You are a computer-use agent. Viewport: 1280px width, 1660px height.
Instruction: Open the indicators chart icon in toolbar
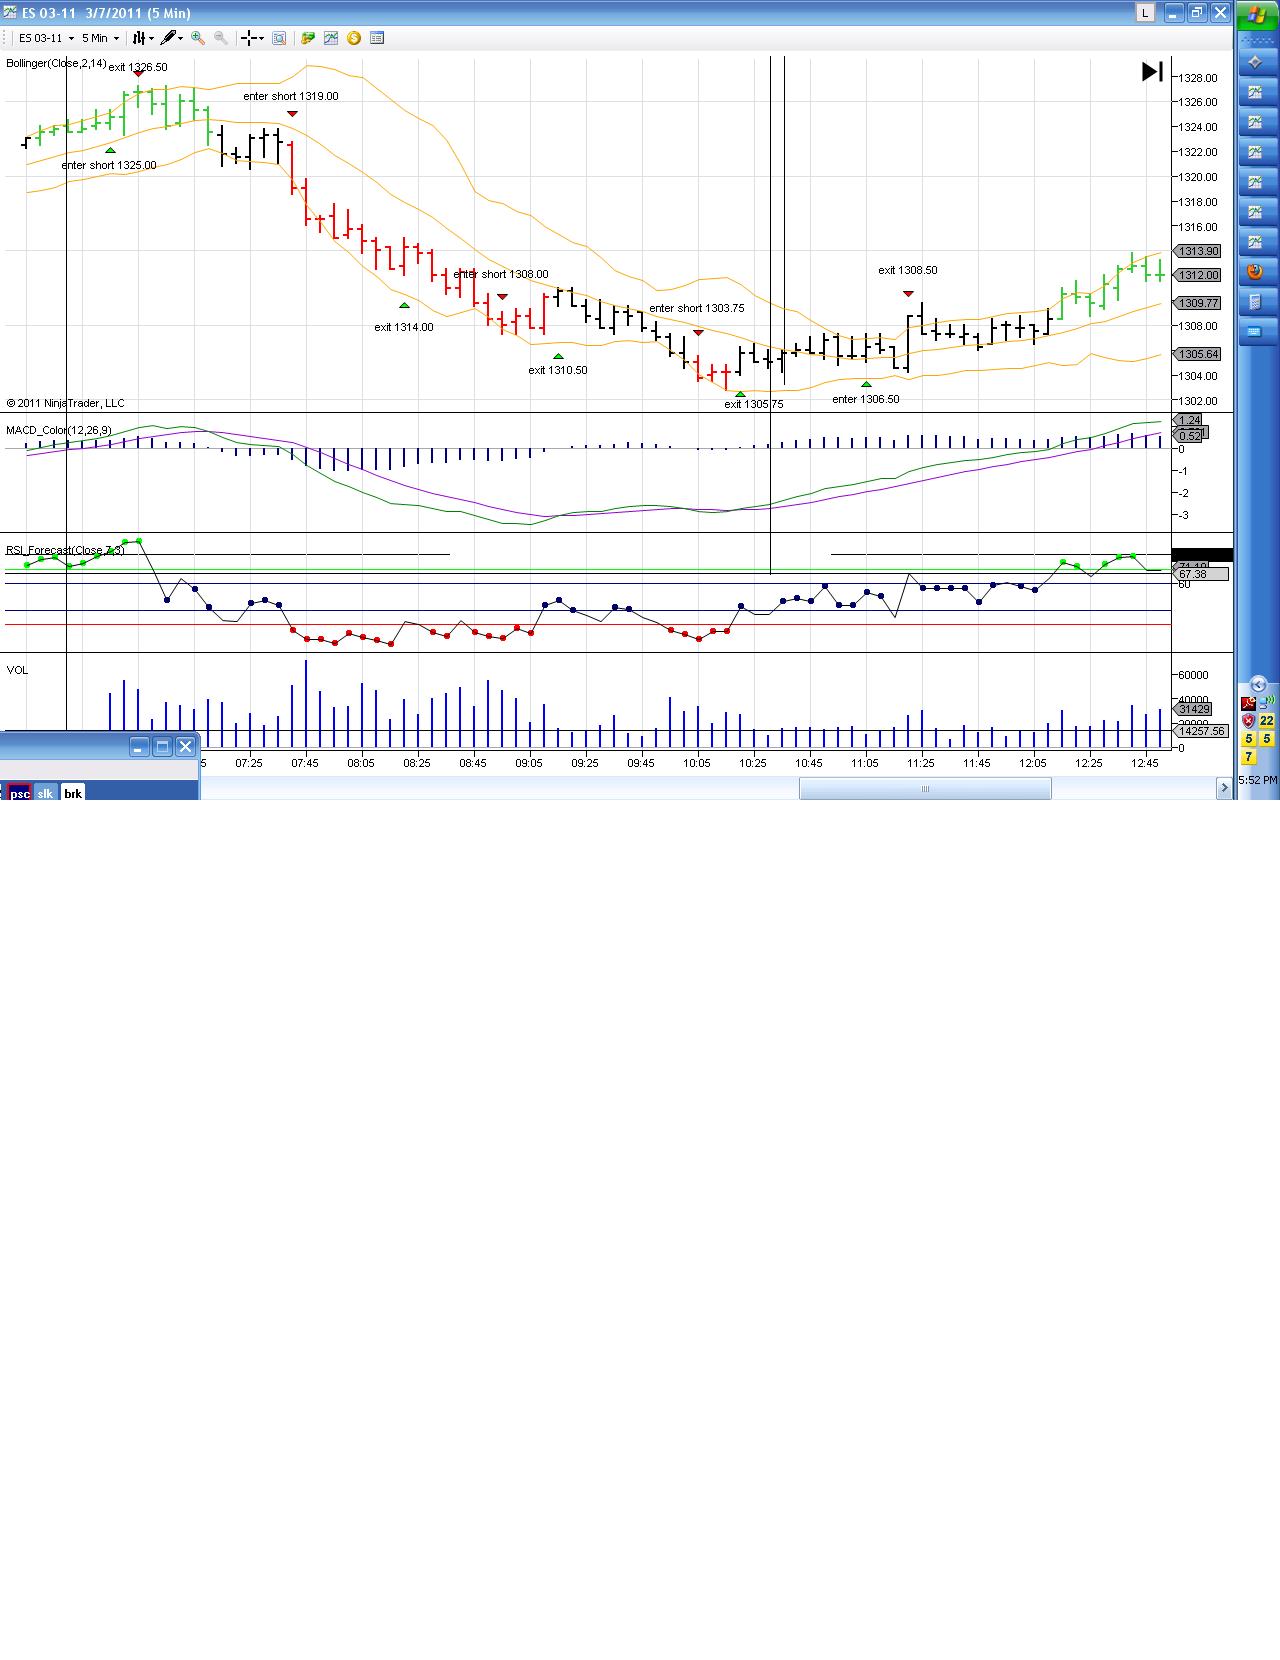click(x=331, y=38)
